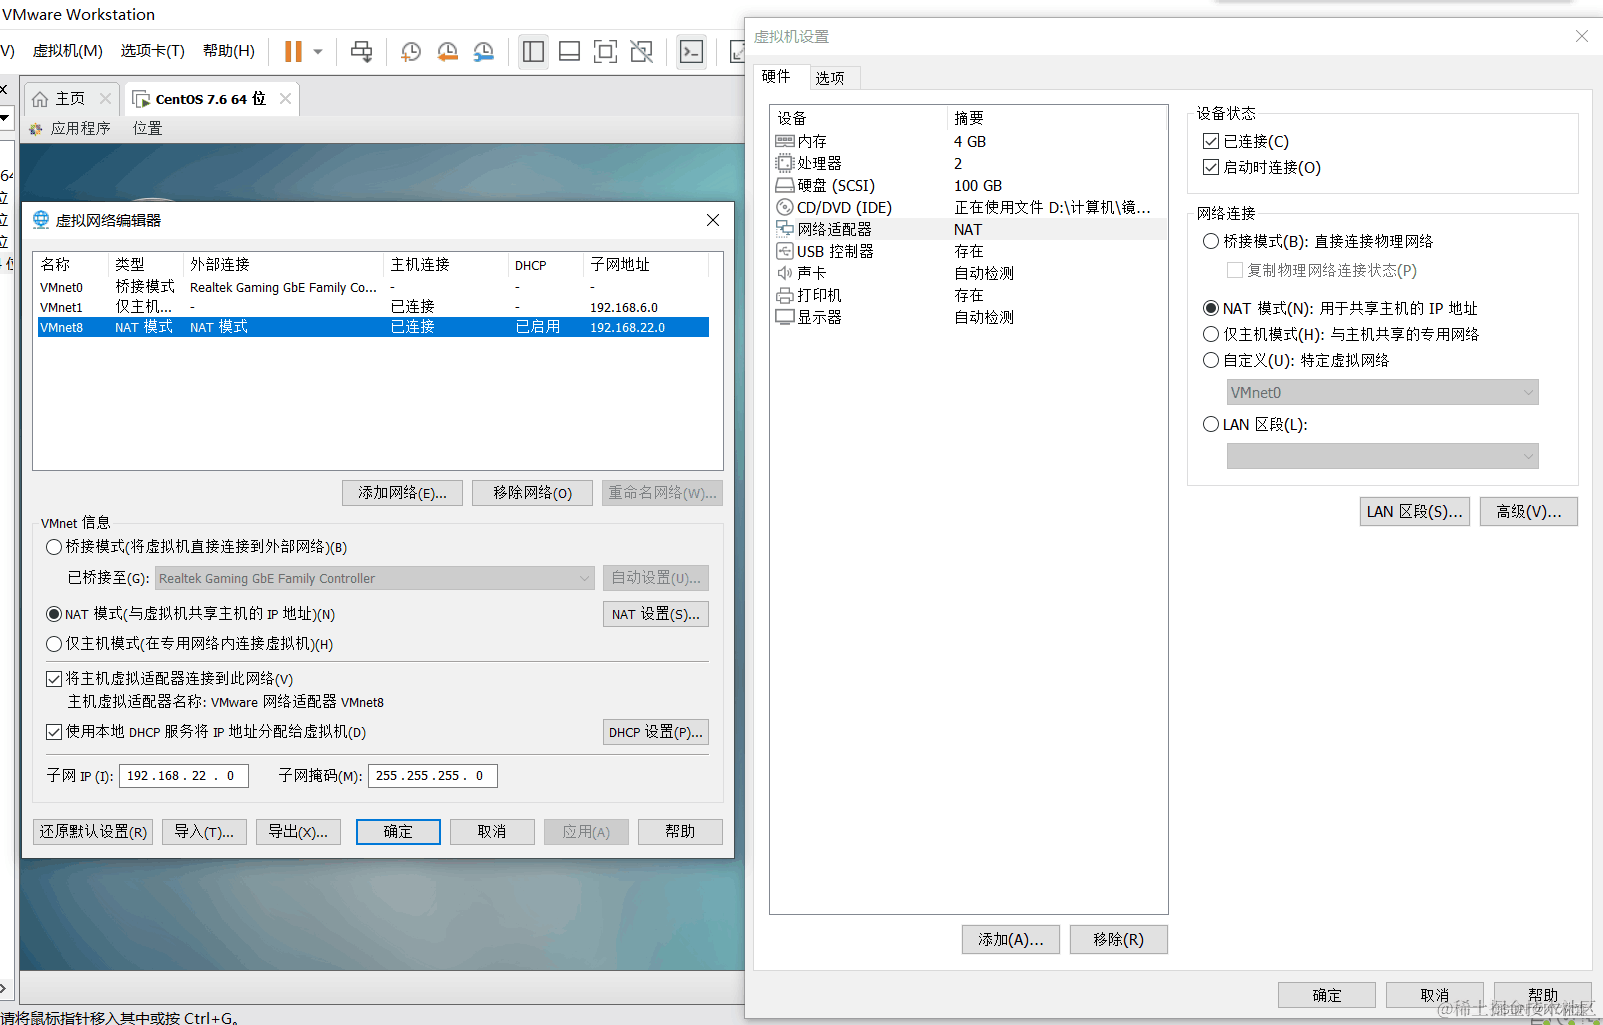Click 添加网络(E)... button
1603x1025 pixels.
pyautogui.click(x=403, y=493)
